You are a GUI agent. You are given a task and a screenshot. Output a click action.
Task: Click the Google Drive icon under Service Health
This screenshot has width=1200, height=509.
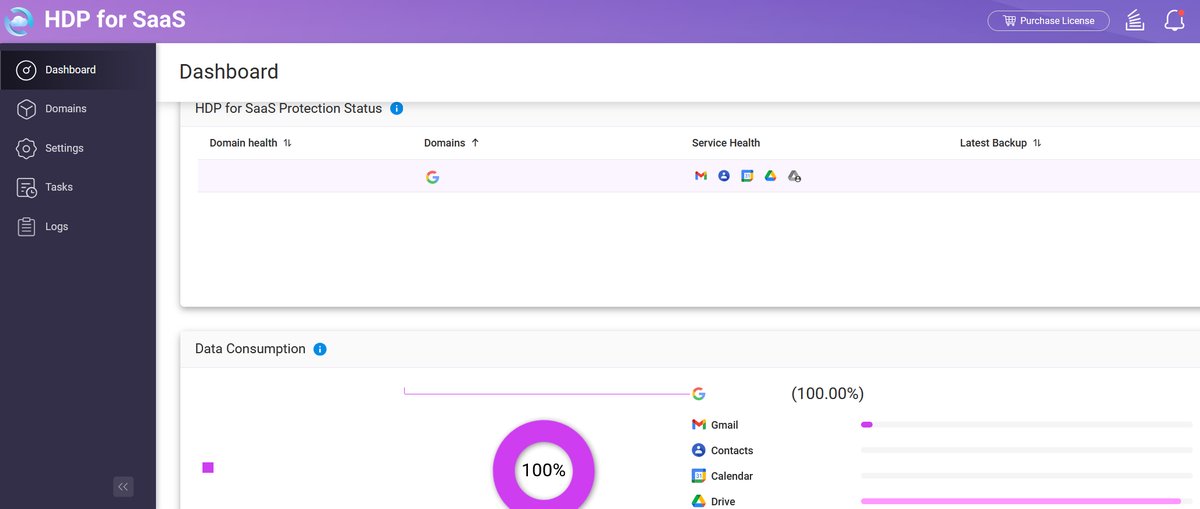click(x=770, y=176)
